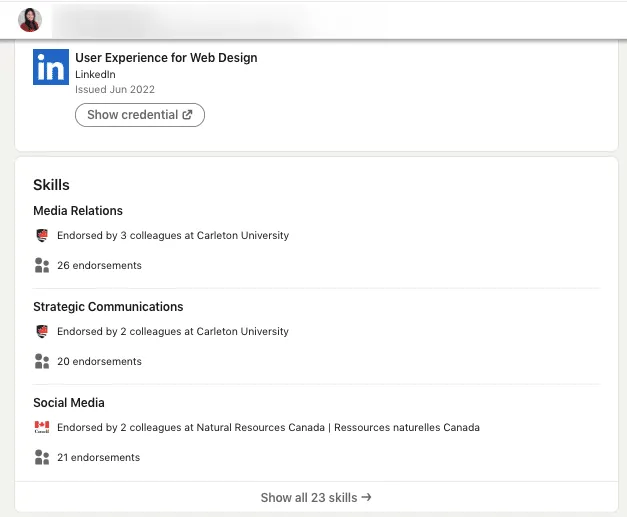The height and width of the screenshot is (517, 627).
Task: View the 26 endorsements list
Action: tap(99, 265)
